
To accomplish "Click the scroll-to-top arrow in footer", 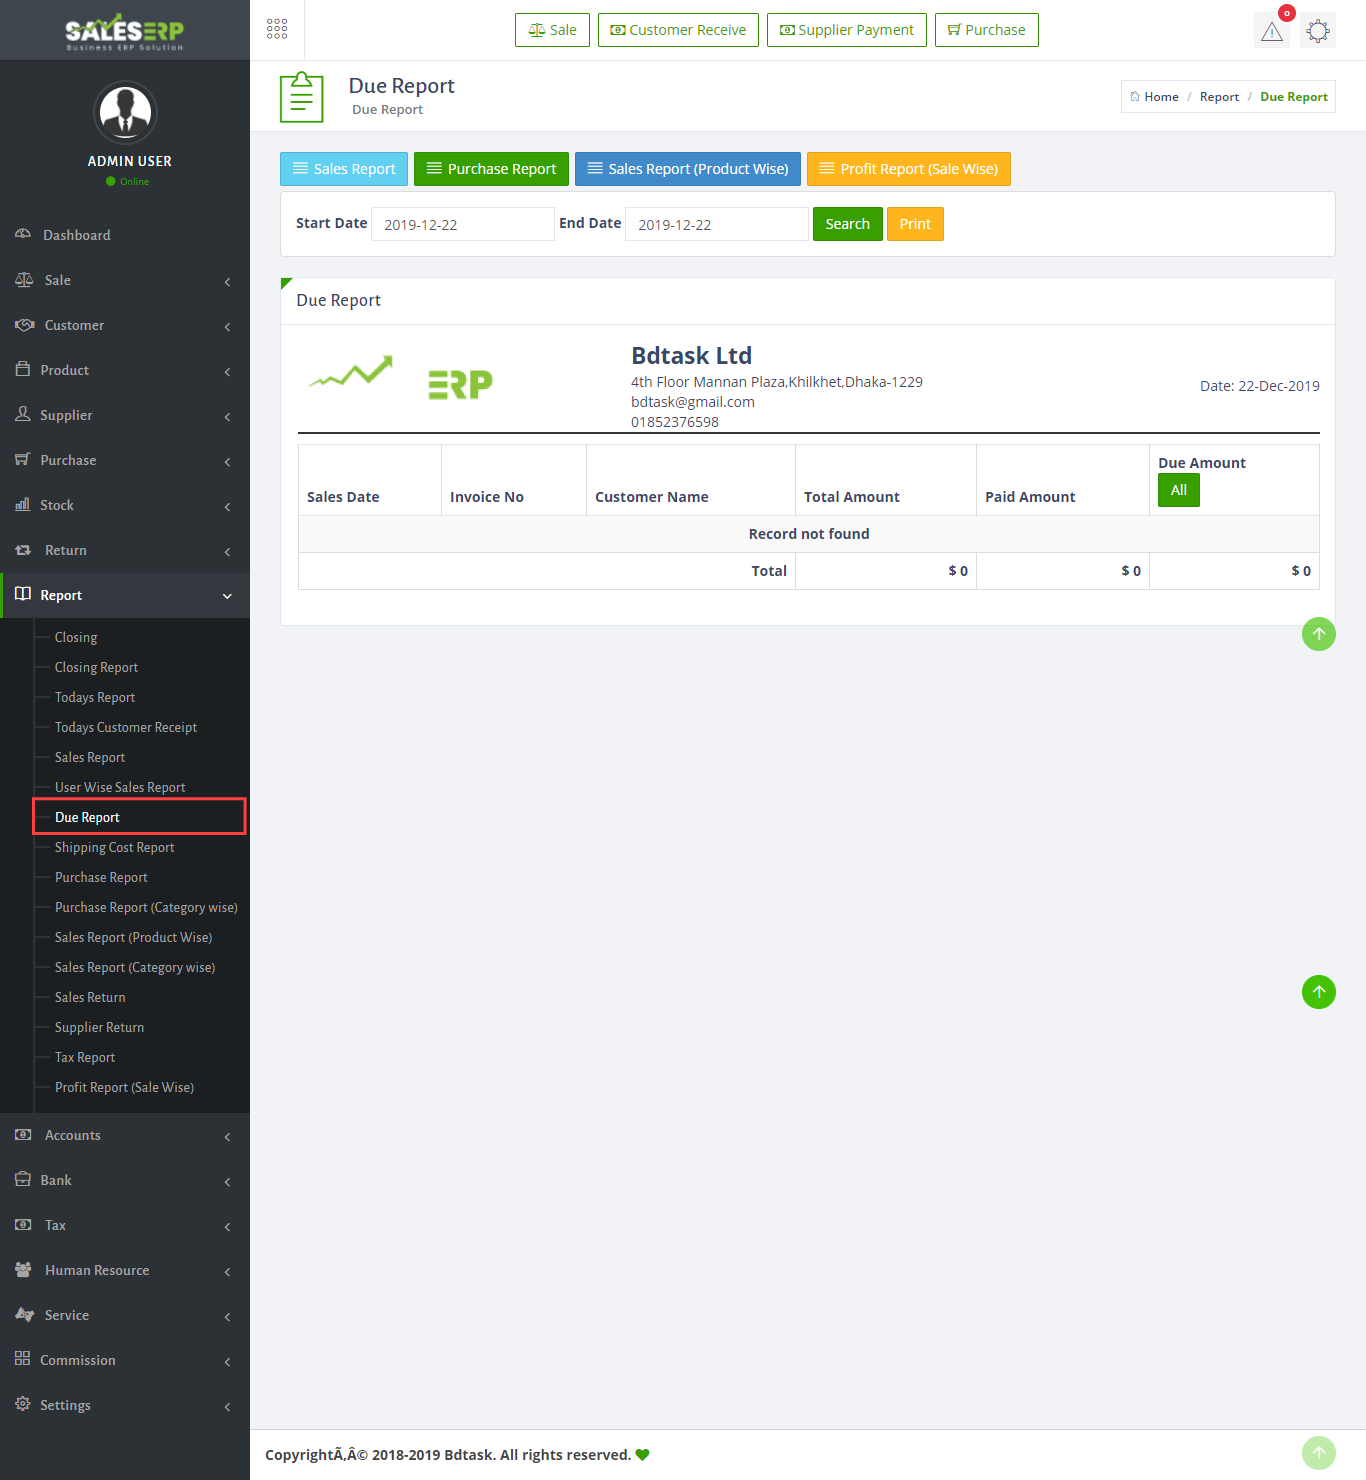I will tap(1318, 1453).
